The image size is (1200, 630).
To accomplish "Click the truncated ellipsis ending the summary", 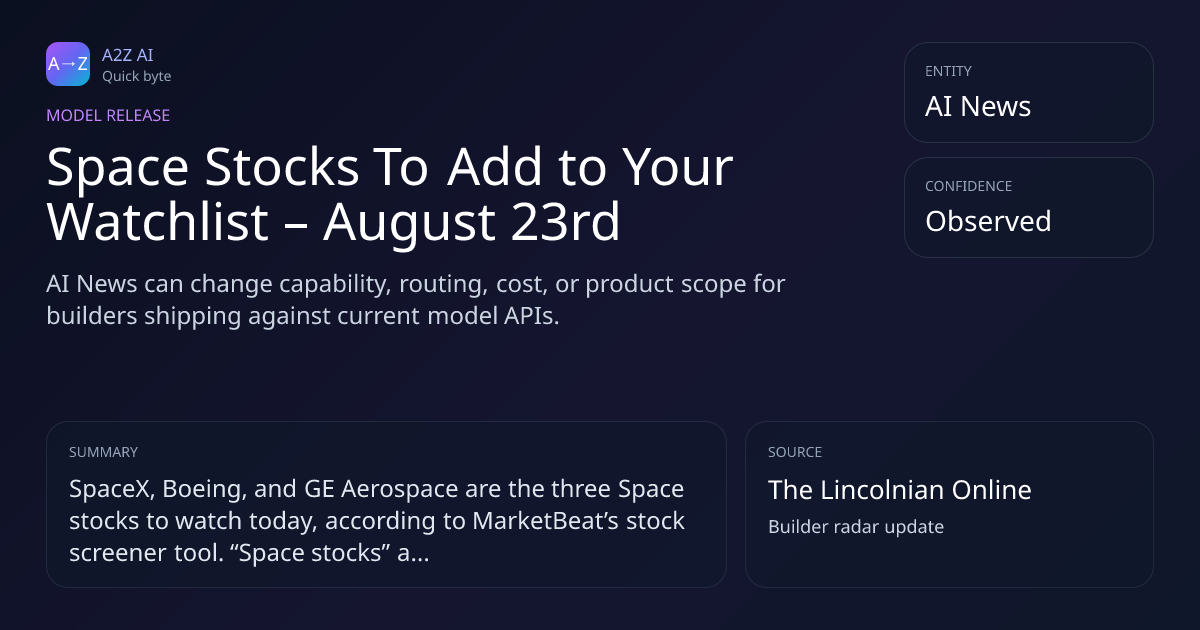I will point(421,554).
